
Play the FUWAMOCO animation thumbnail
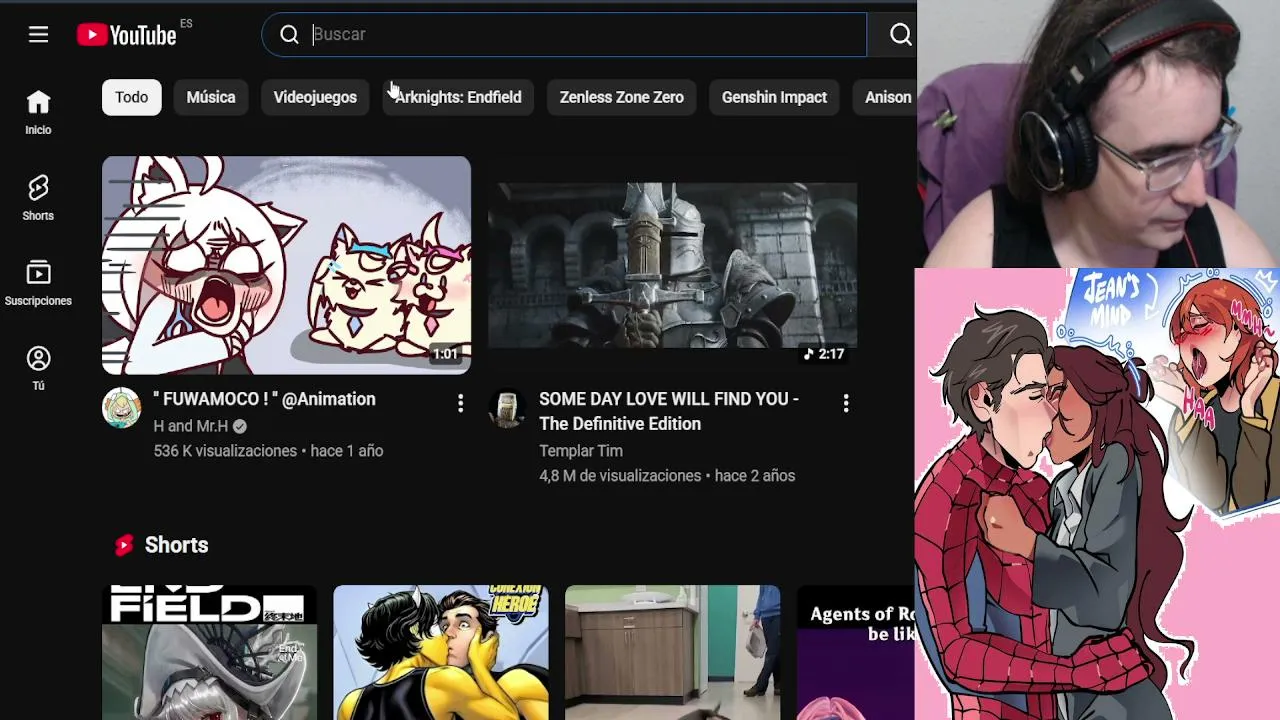point(286,265)
